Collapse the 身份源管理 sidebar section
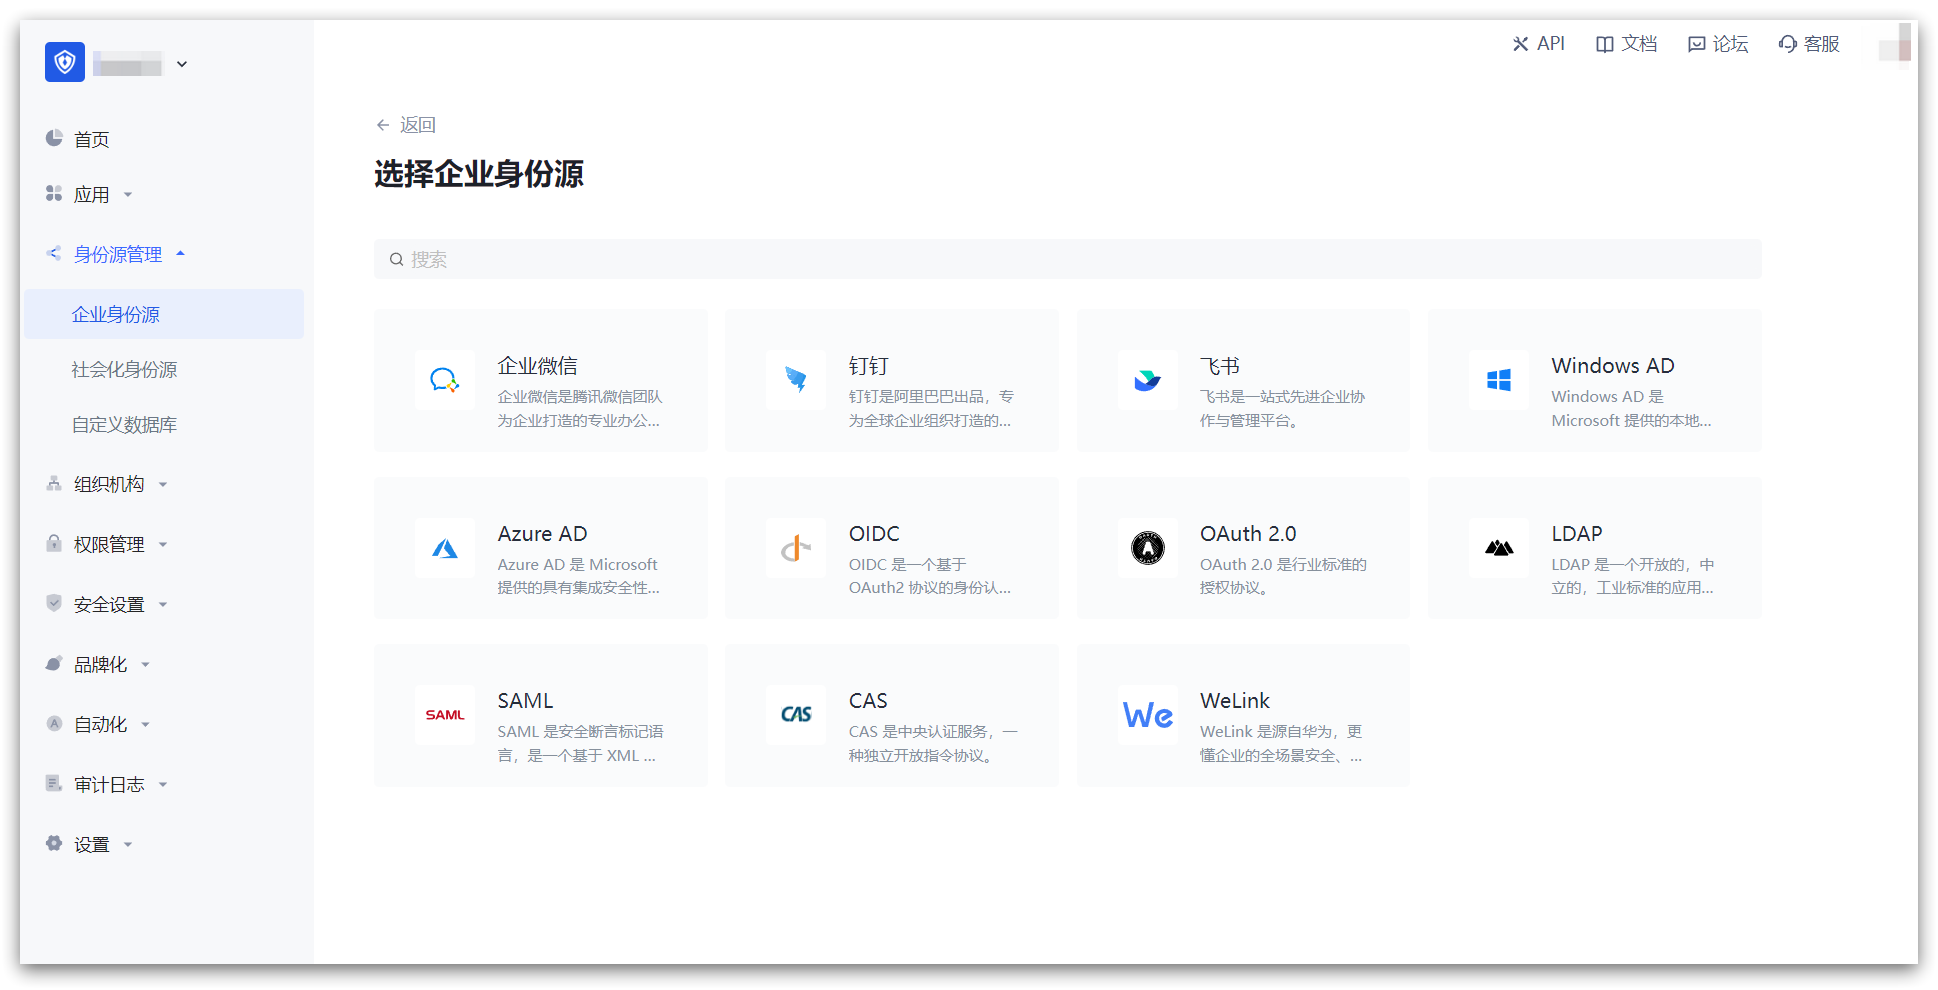 pyautogui.click(x=118, y=255)
